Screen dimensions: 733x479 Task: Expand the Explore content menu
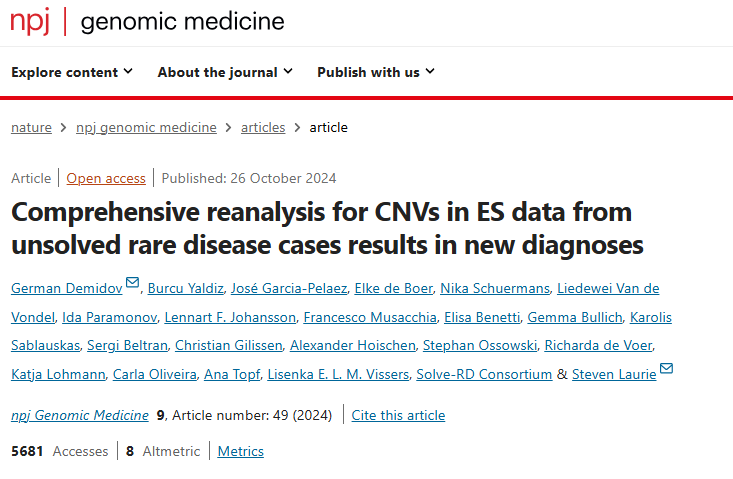pos(72,72)
